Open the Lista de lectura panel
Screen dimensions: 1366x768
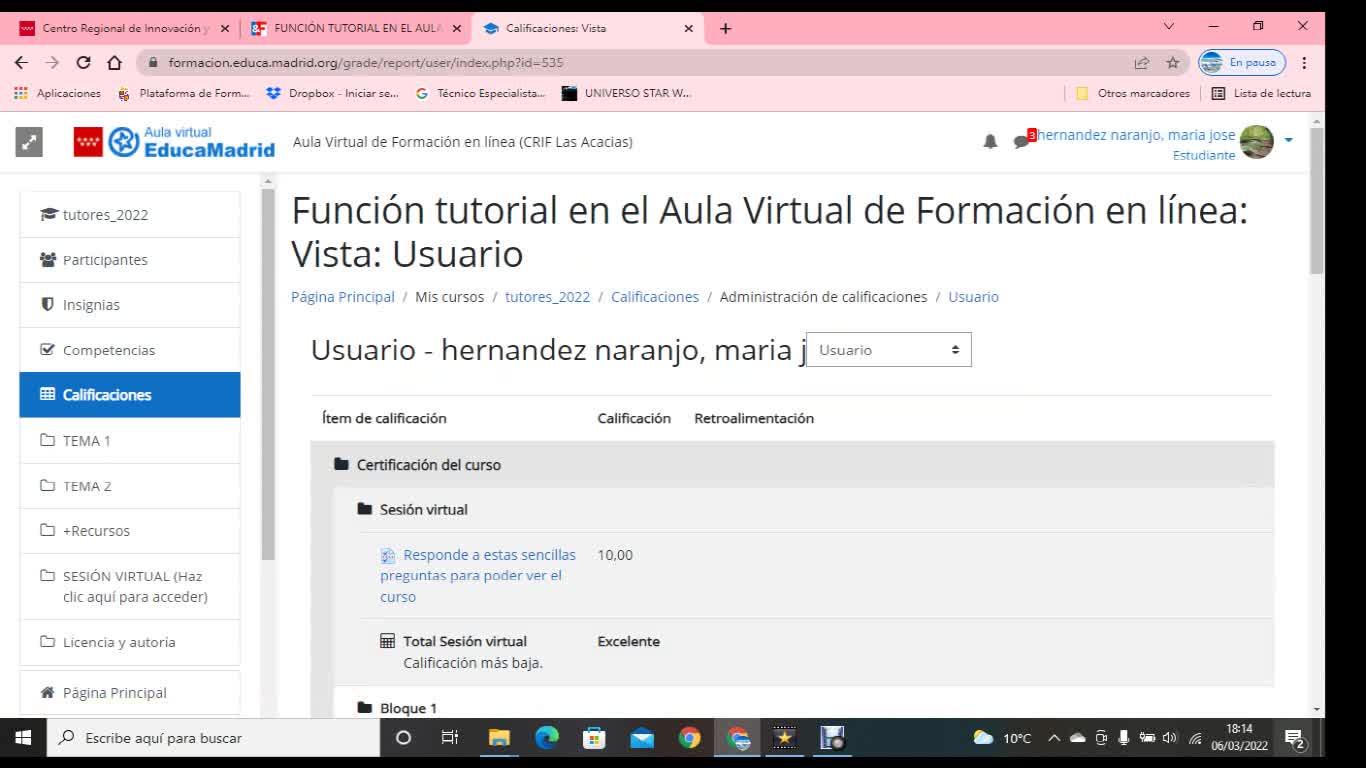[1261, 93]
